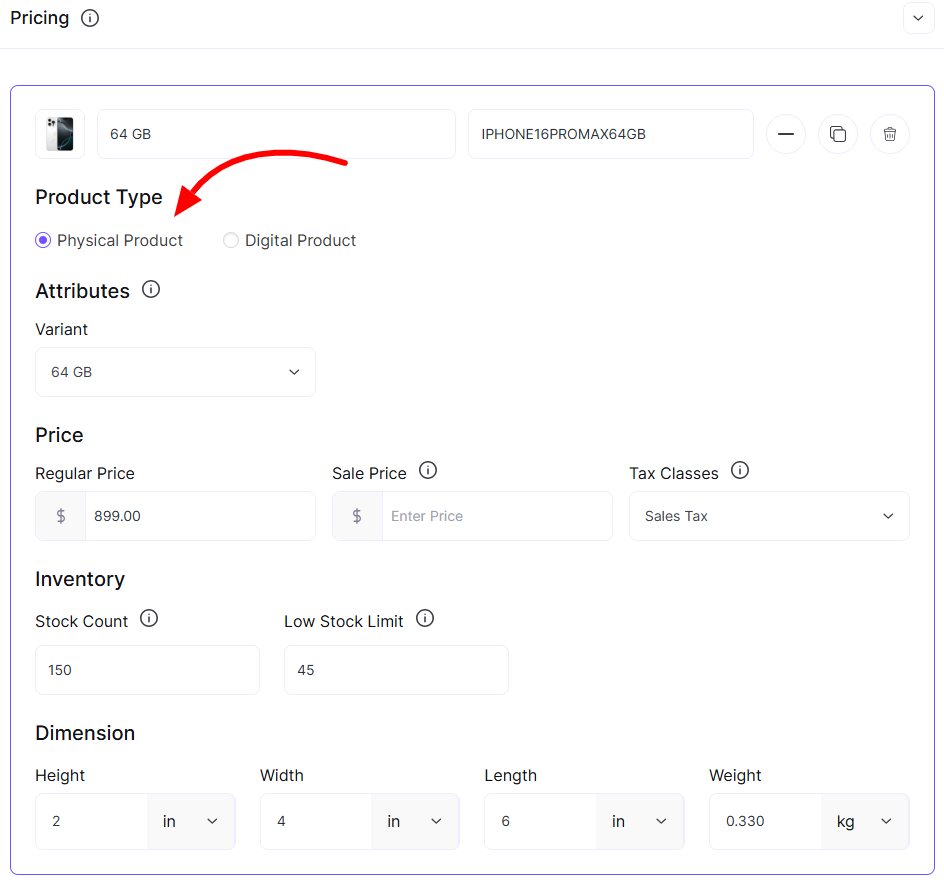Open the Length unit dropdown
This screenshot has height=884, width=944.
click(x=640, y=821)
